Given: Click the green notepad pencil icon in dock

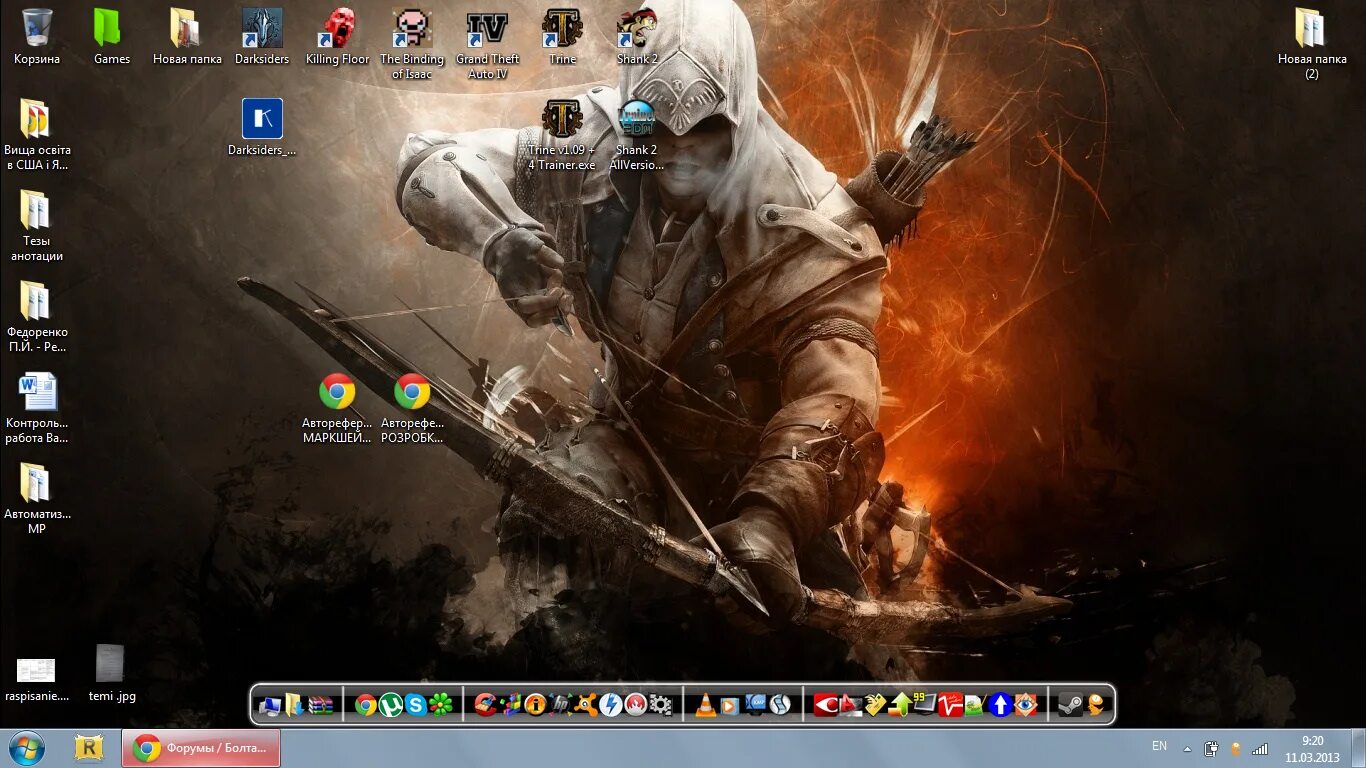Looking at the screenshot, I should 975,705.
